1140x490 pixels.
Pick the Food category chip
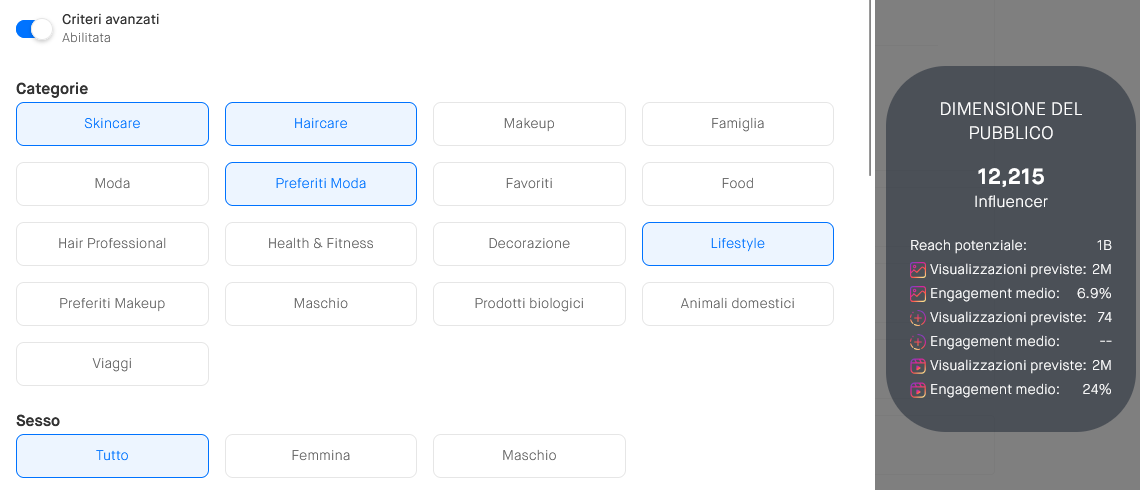pos(738,184)
